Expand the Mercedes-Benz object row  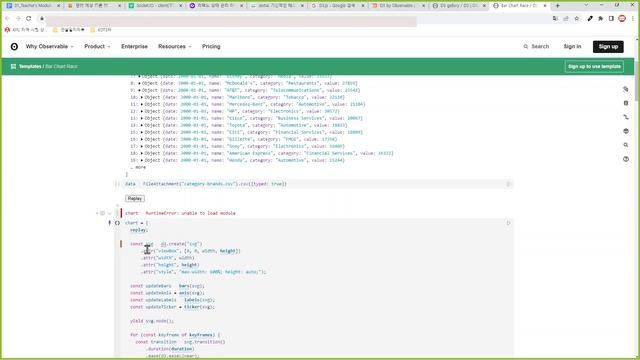142,104
